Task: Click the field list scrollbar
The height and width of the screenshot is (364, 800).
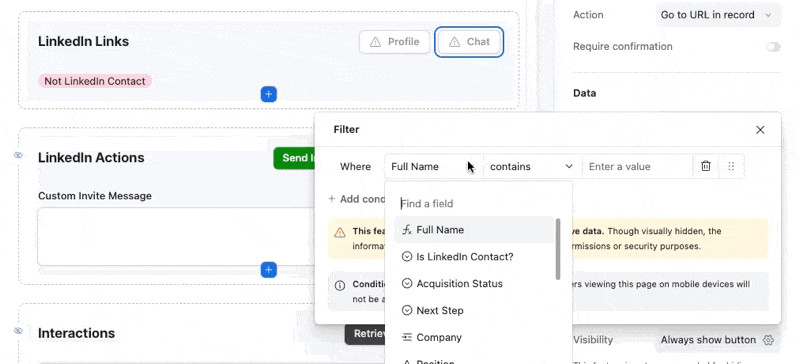Action: coord(558,249)
